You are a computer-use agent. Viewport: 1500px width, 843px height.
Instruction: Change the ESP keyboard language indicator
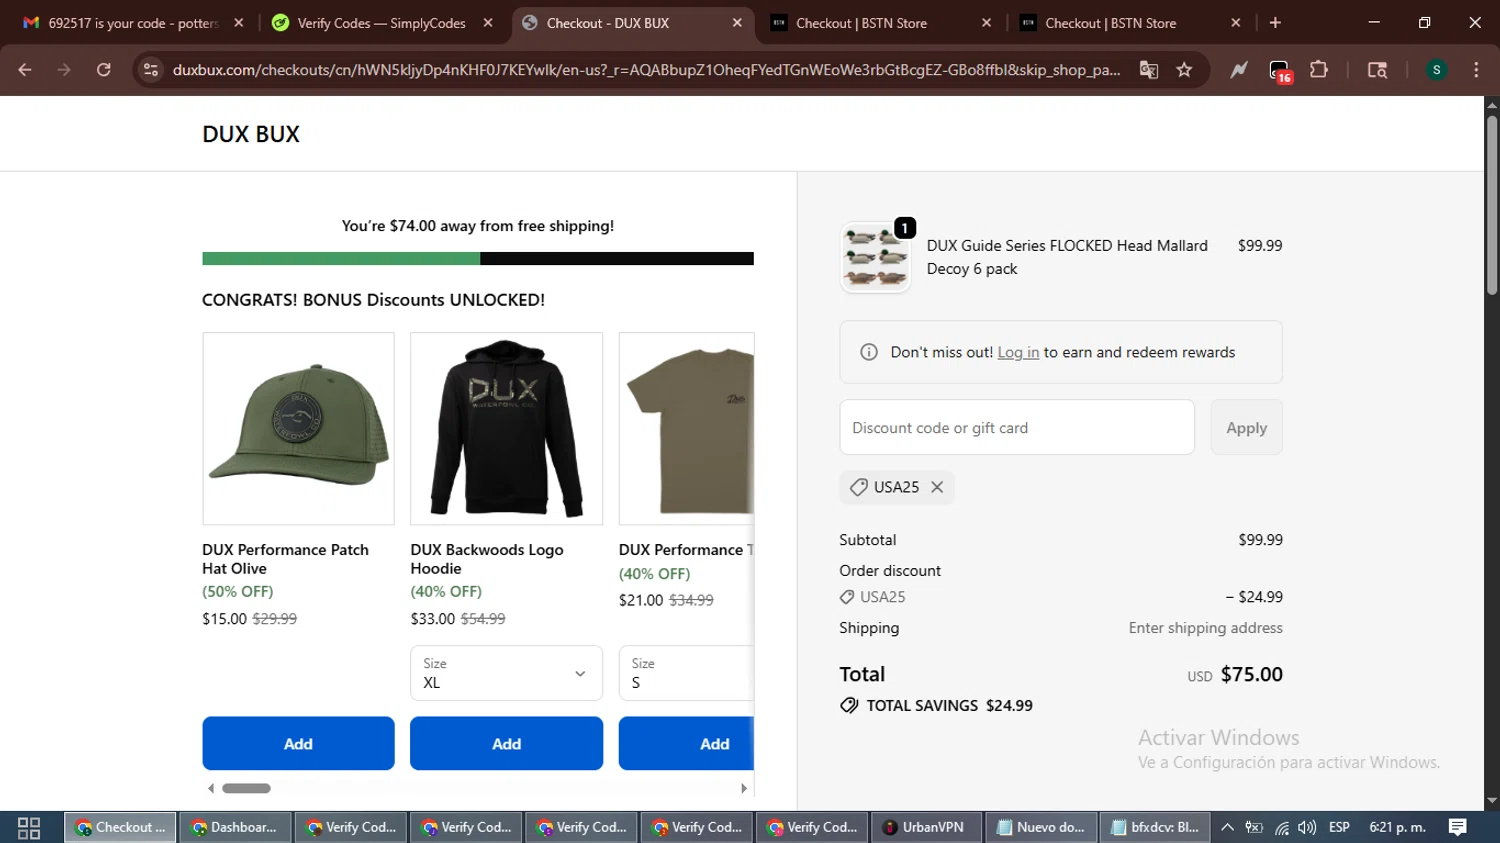[x=1339, y=827]
